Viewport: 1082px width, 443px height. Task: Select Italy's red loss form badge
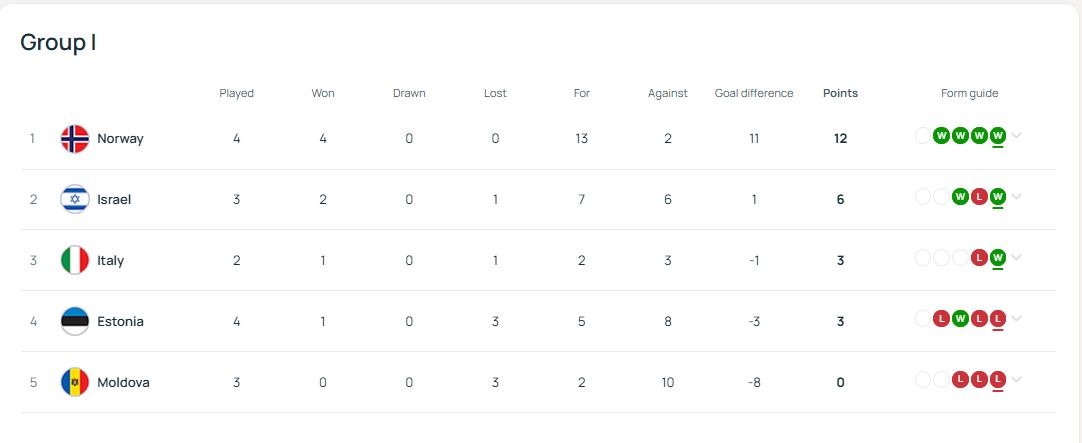click(x=978, y=257)
